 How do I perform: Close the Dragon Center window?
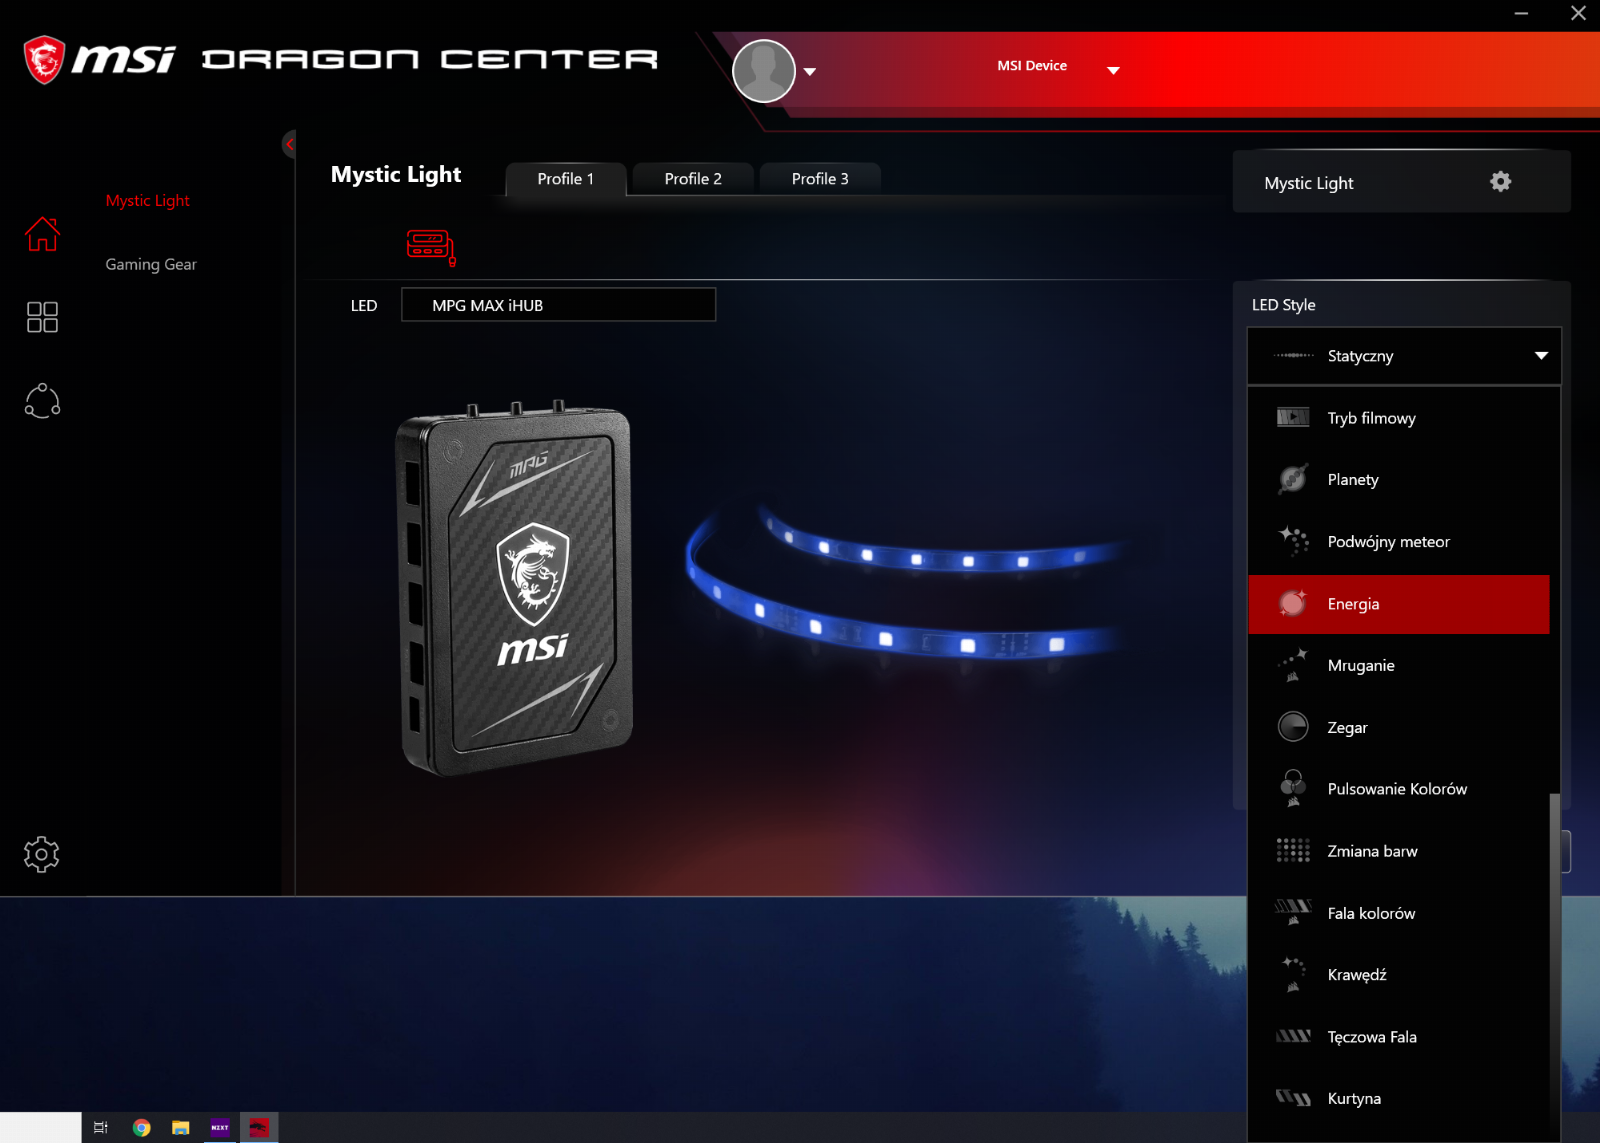tap(1578, 14)
